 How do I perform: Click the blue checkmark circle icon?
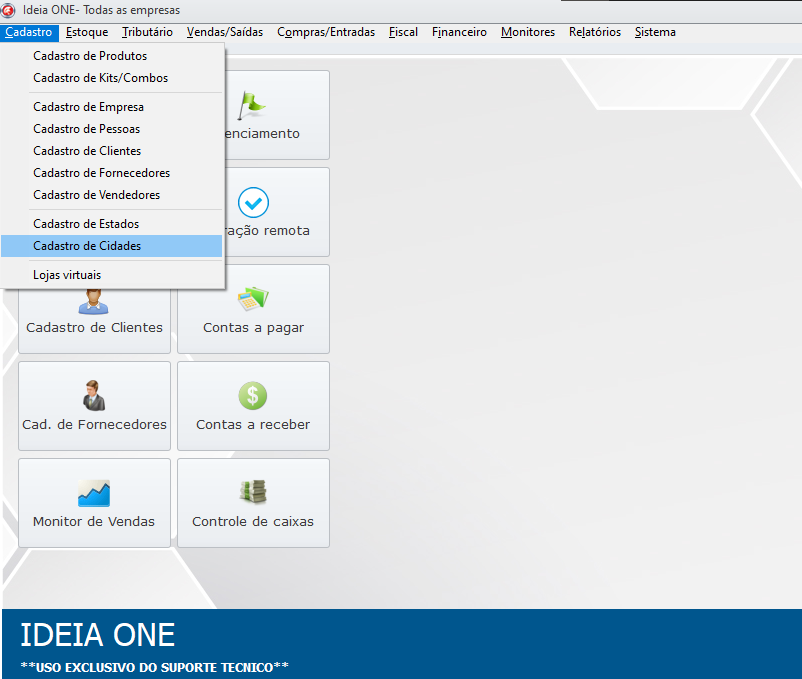point(253,202)
